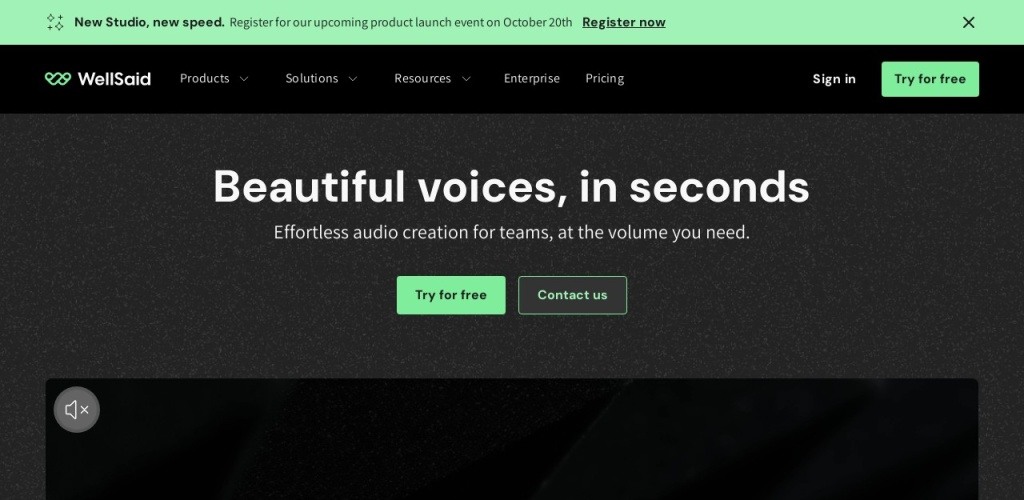Open the Solutions menu label
1024x500 pixels.
(x=311, y=79)
